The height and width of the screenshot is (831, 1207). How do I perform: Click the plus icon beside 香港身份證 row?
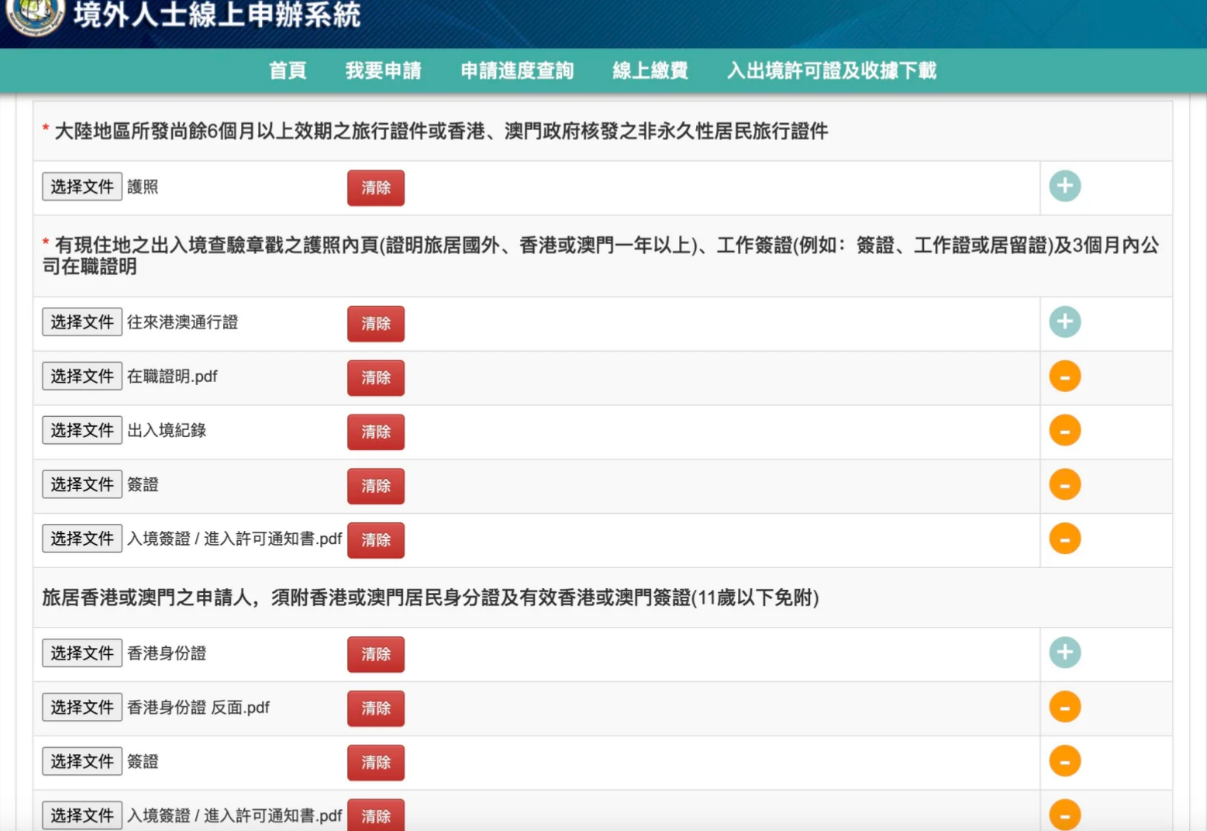click(1065, 651)
